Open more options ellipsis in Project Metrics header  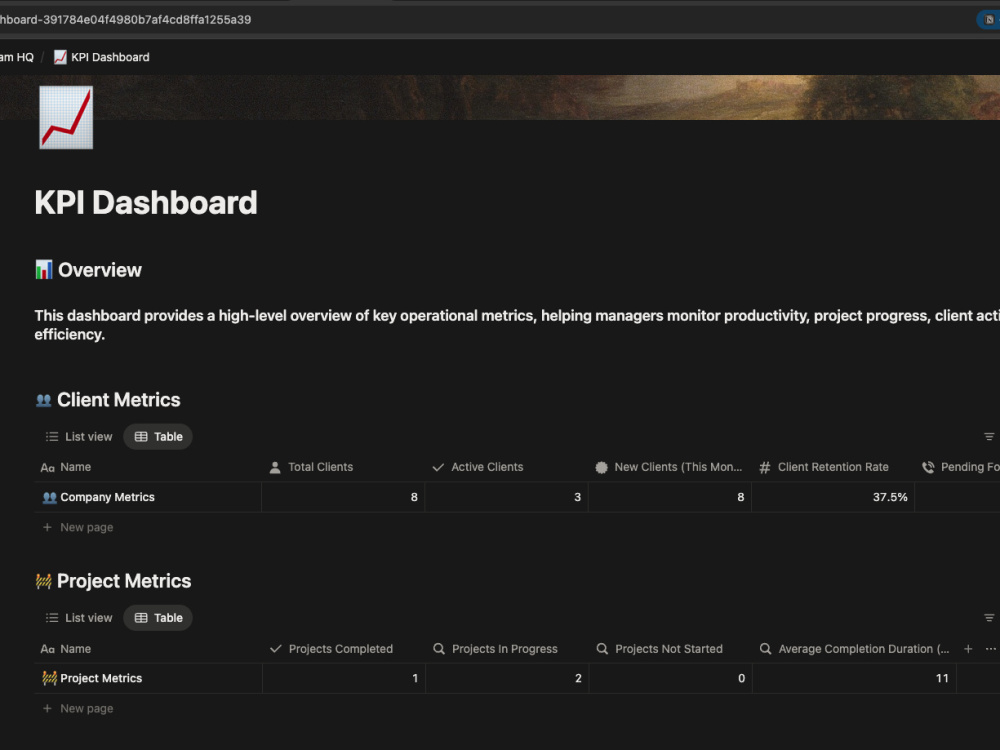(x=990, y=649)
